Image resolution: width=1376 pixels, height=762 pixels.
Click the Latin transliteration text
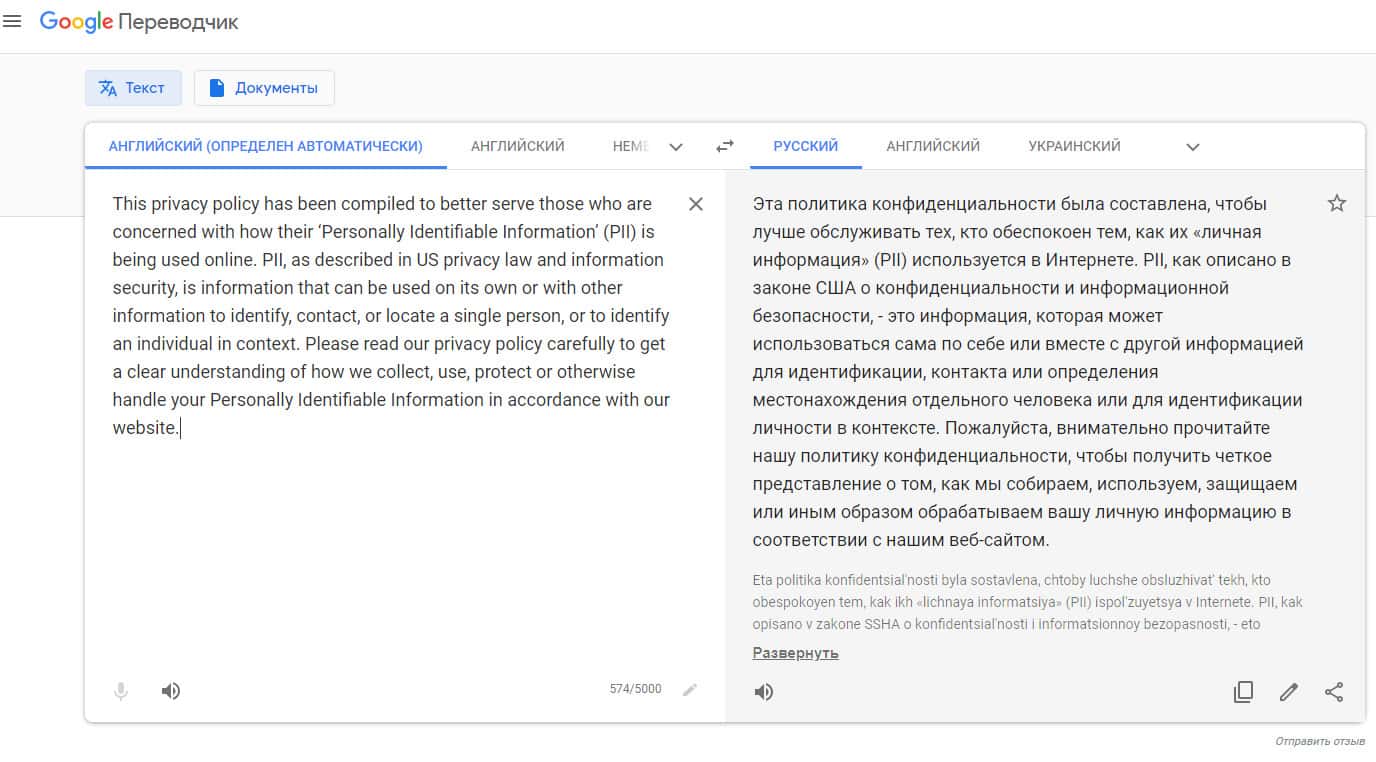(x=1028, y=602)
